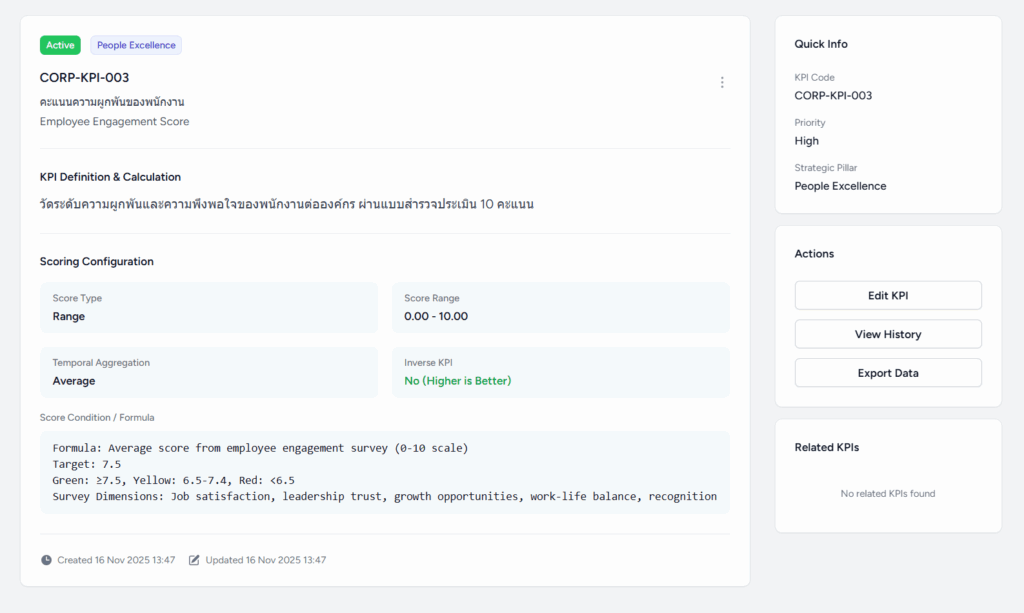This screenshot has height=613, width=1024.
Task: Click the No (Higher is Better) value
Action: 457,381
